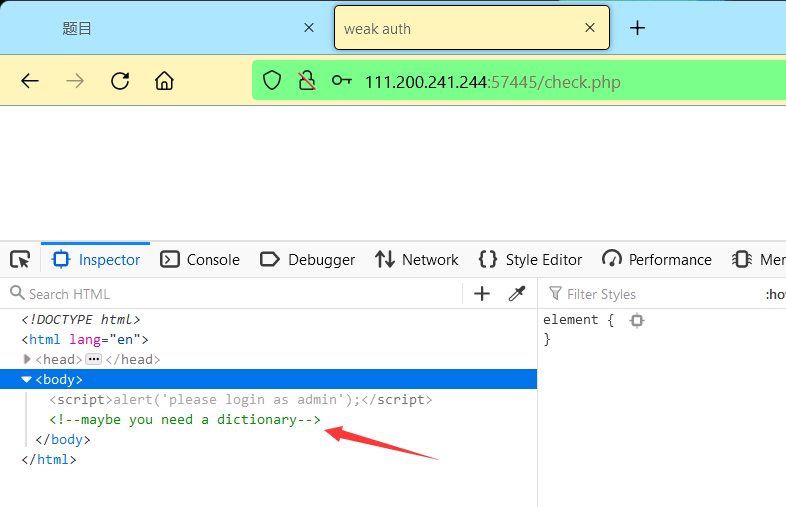This screenshot has width=786, height=507.
Task: Open the tracking protection shield
Action: tap(272, 80)
